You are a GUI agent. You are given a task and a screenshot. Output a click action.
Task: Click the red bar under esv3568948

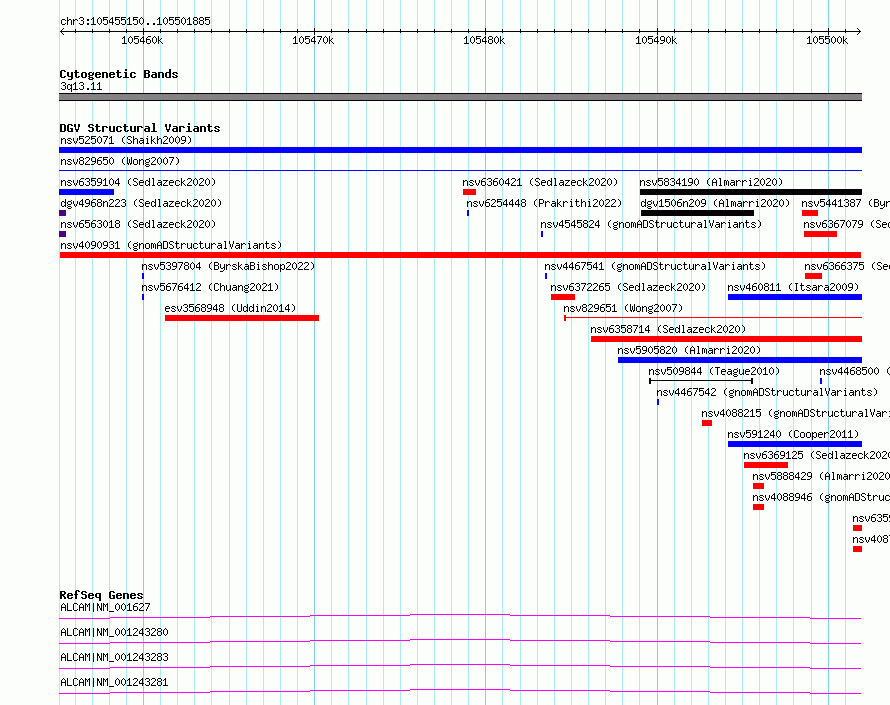242,318
